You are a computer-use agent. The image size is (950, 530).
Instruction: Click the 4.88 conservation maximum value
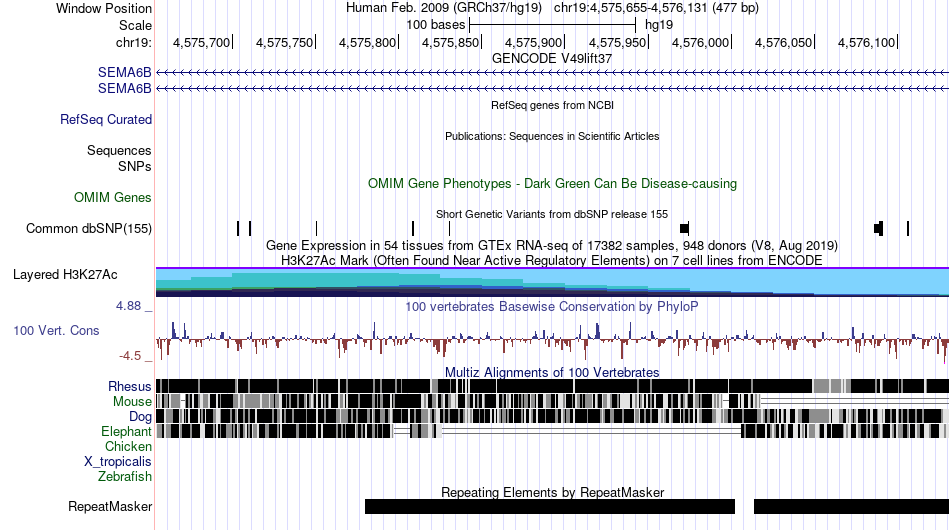pos(128,306)
